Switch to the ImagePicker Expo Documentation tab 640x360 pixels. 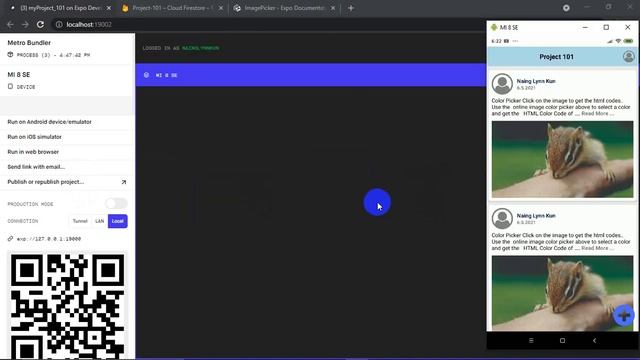click(x=284, y=8)
